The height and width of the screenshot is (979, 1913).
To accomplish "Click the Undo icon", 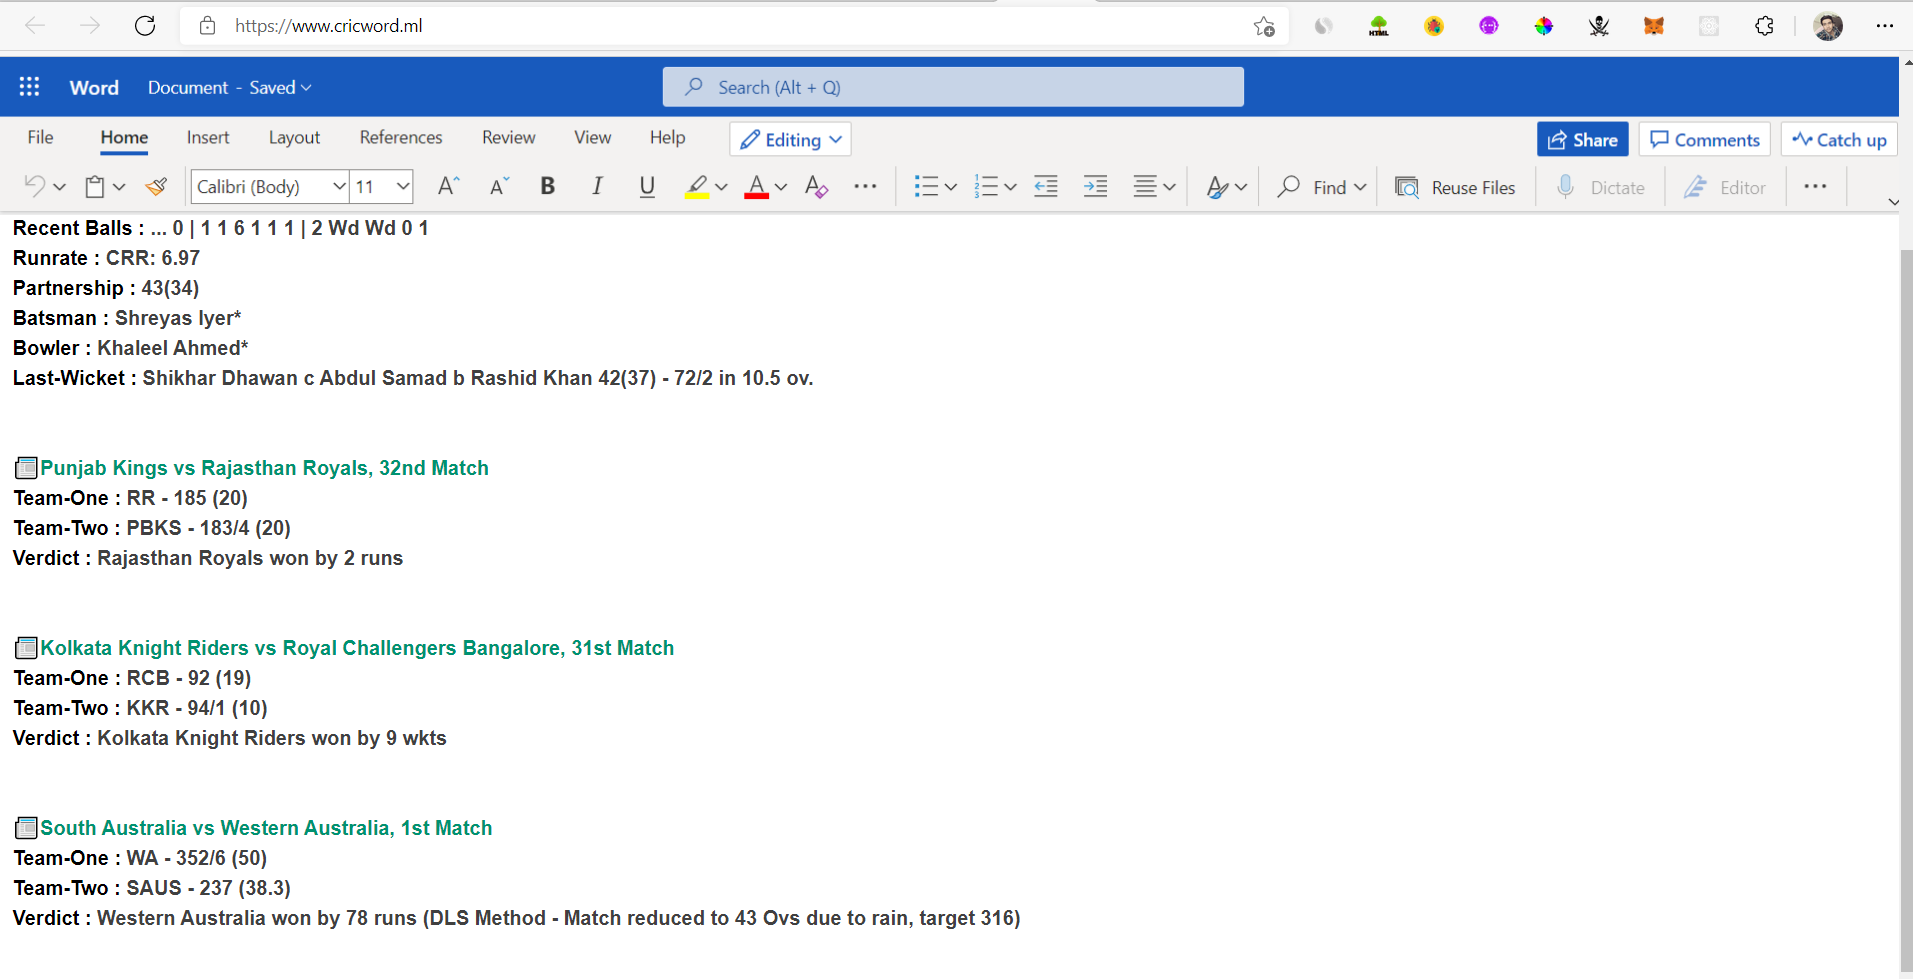I will click(x=35, y=186).
